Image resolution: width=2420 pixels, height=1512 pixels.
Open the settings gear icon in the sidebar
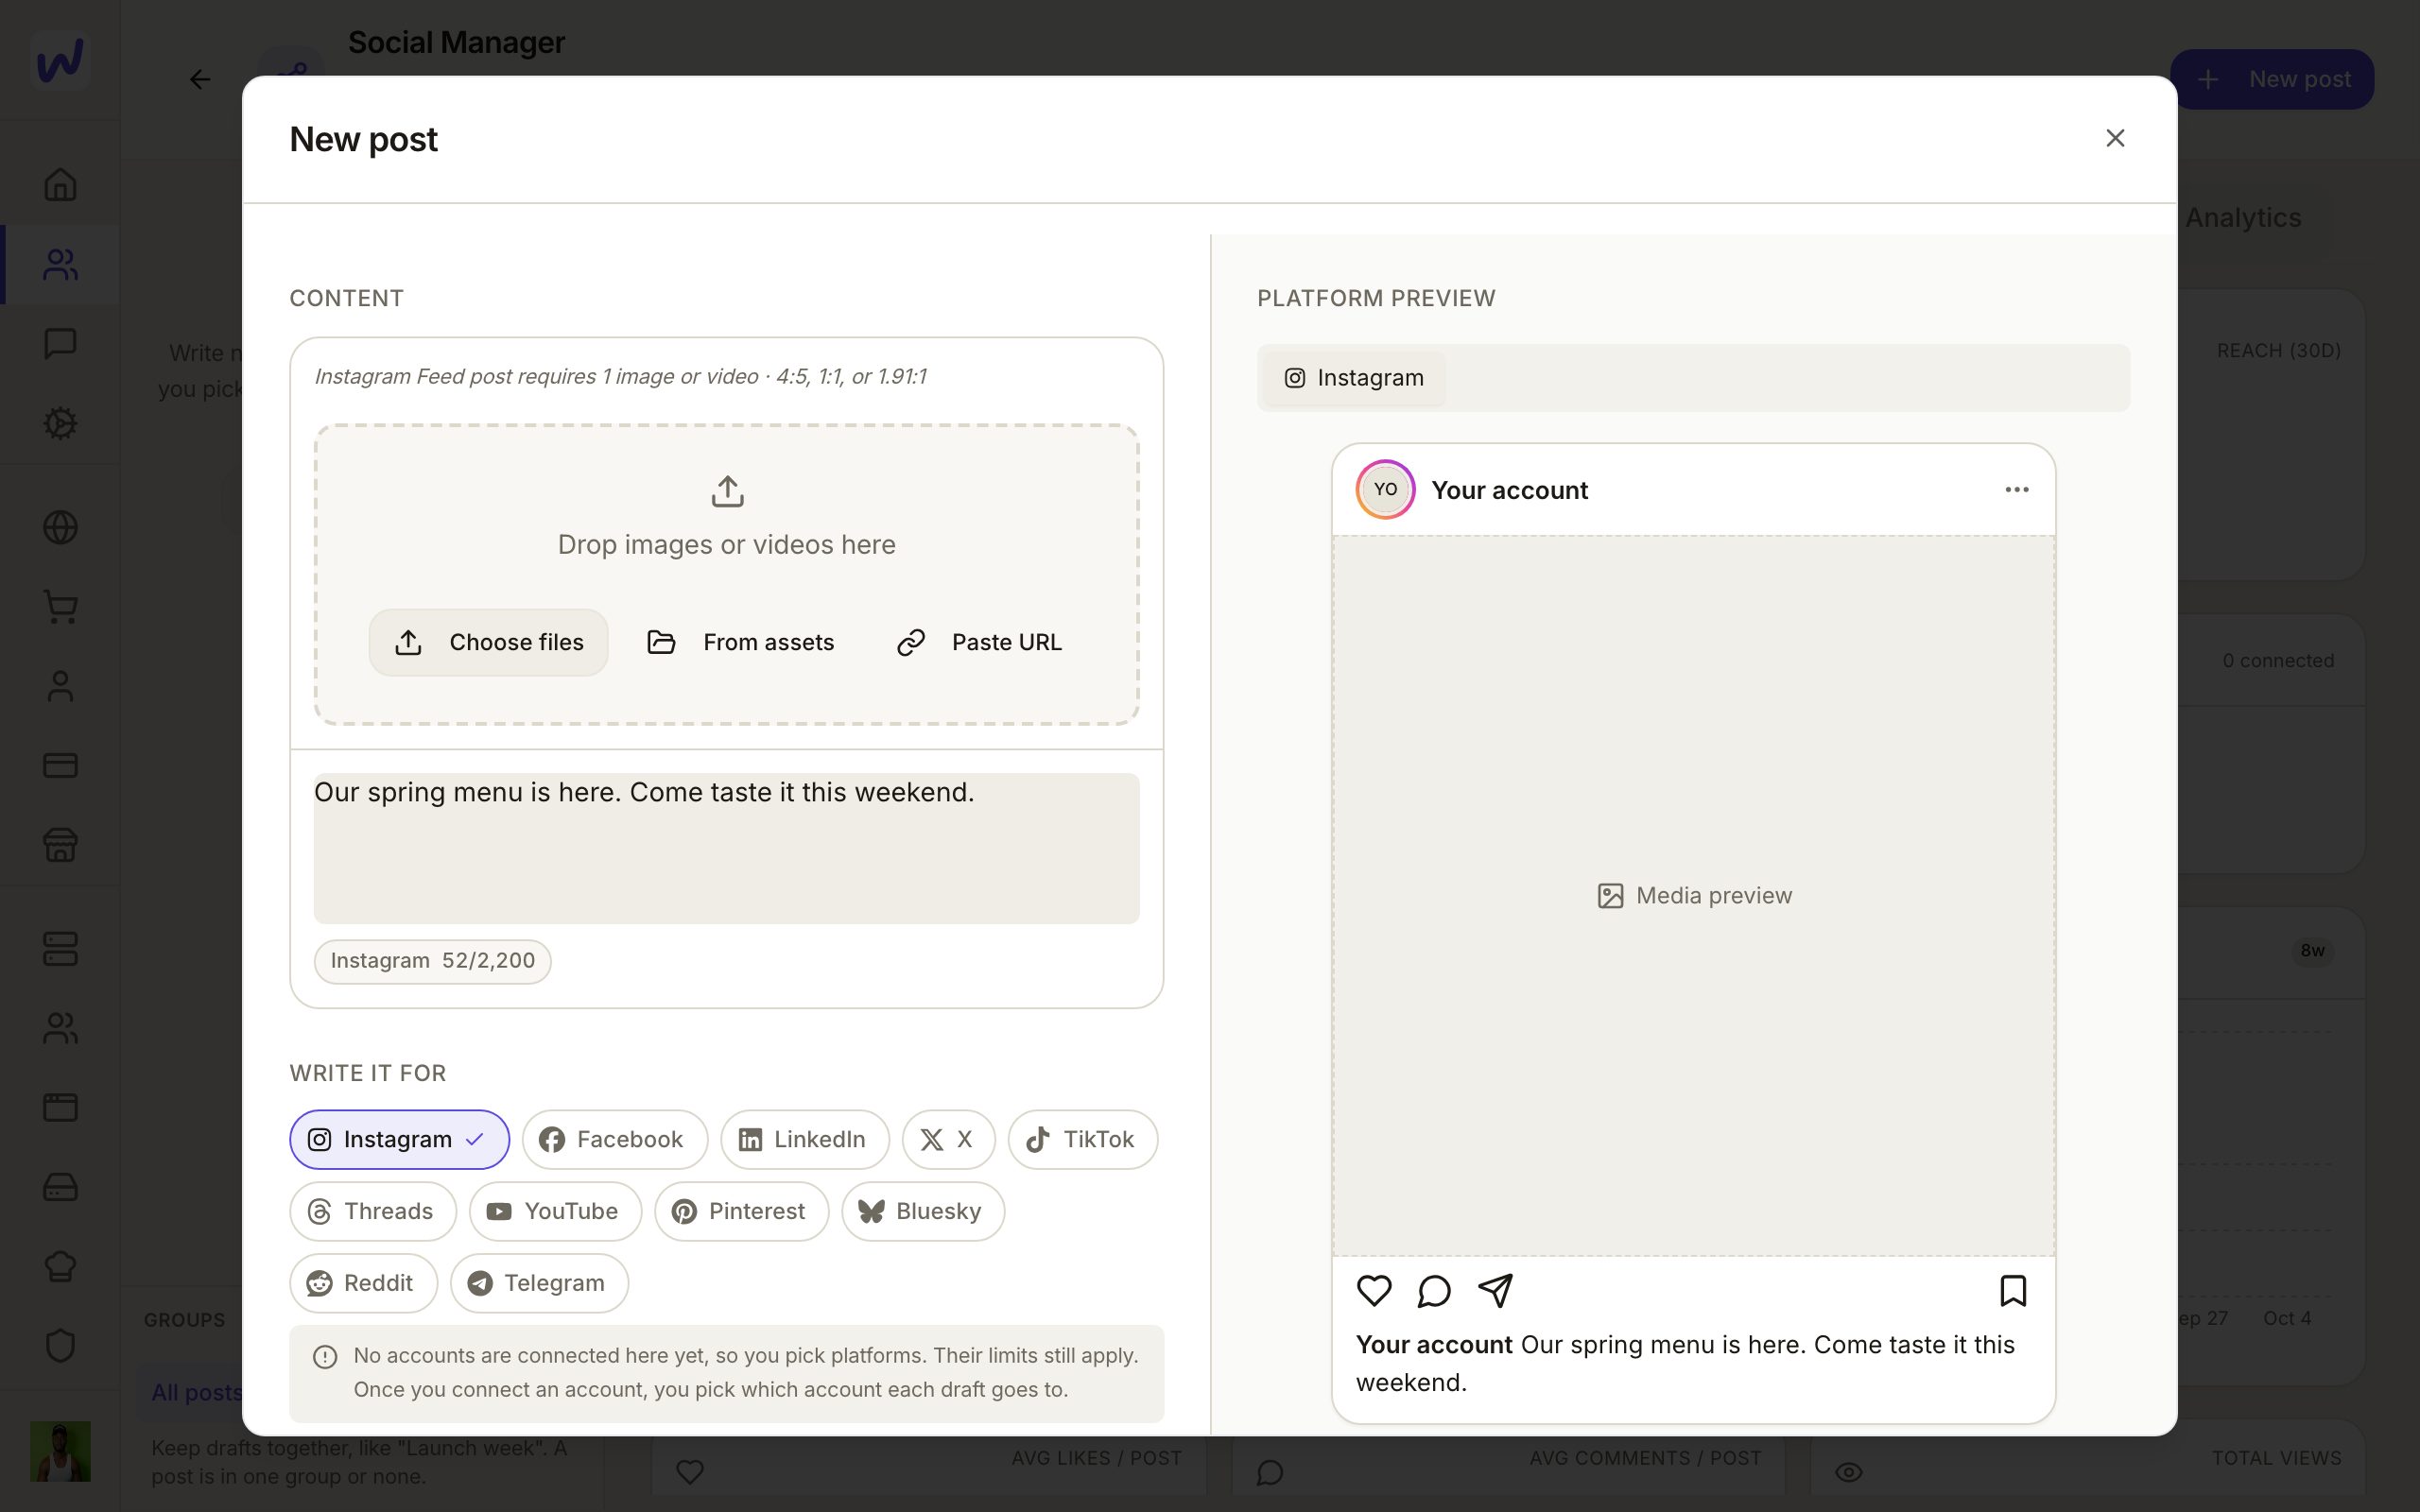[60, 423]
